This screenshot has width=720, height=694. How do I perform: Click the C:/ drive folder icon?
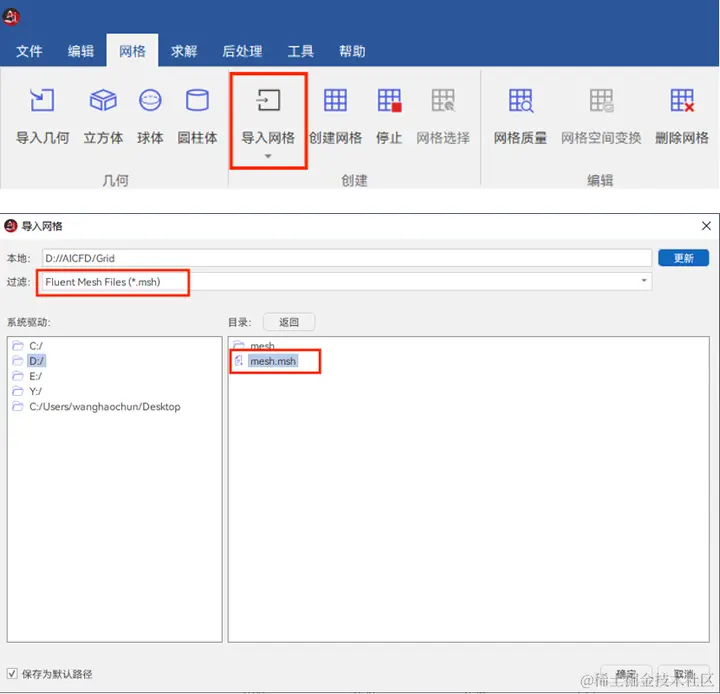point(18,345)
